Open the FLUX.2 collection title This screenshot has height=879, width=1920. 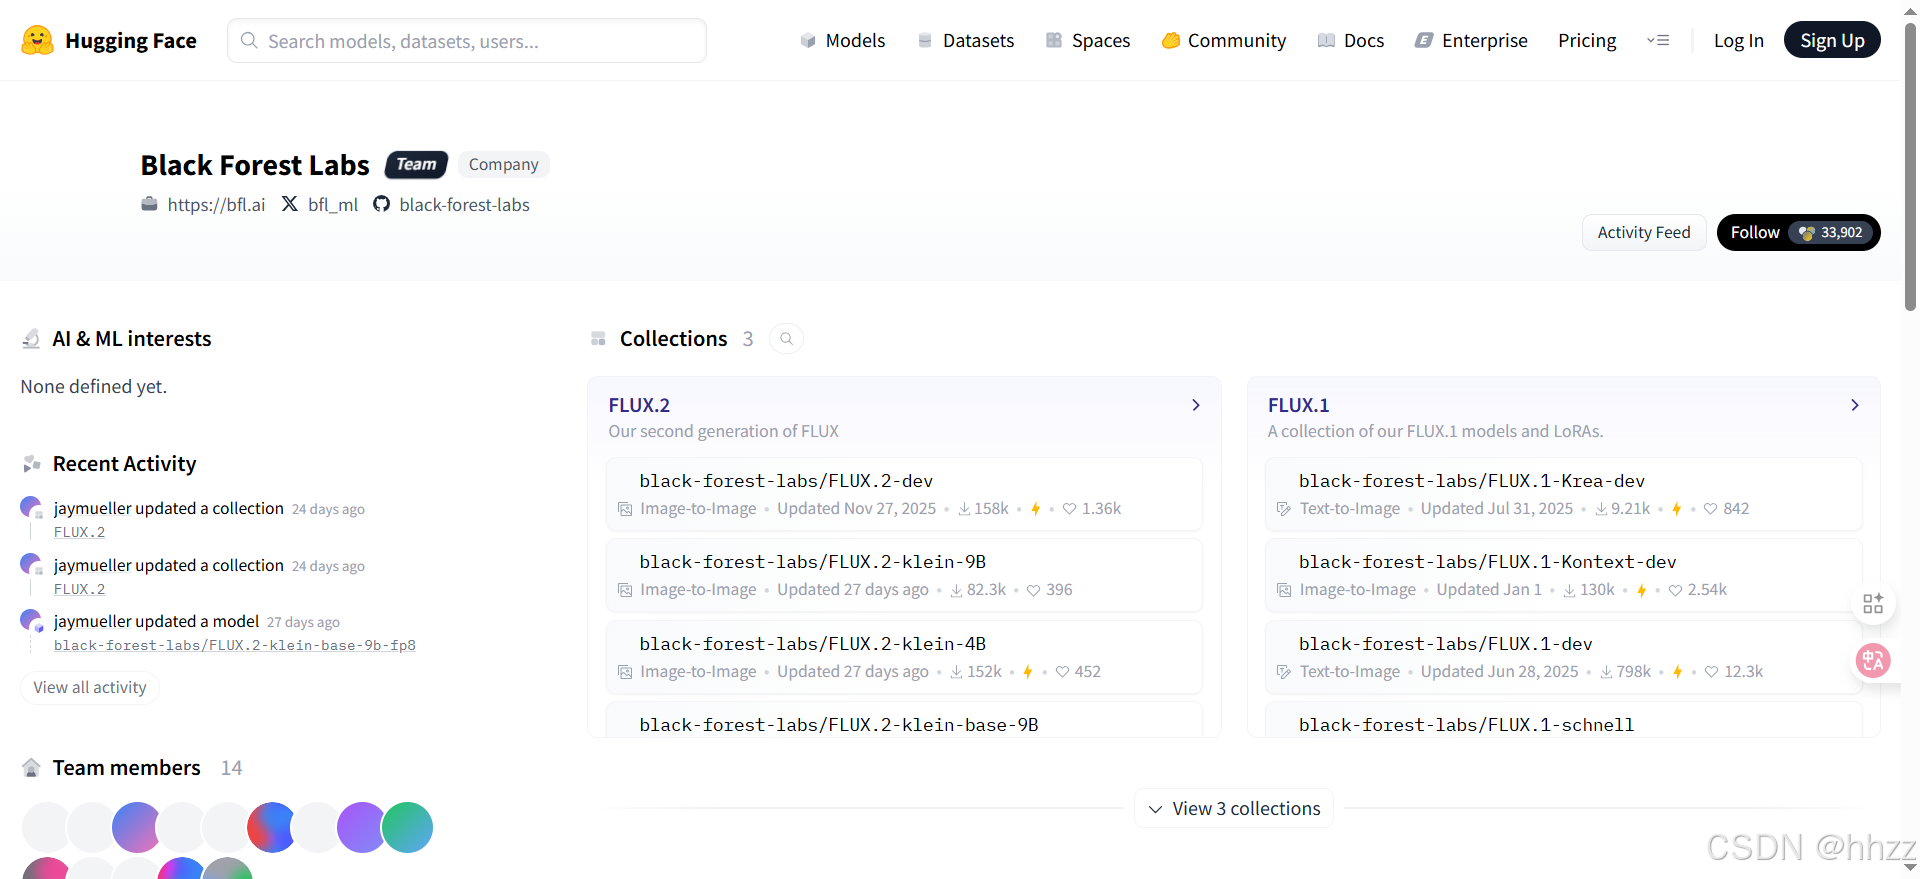point(639,405)
